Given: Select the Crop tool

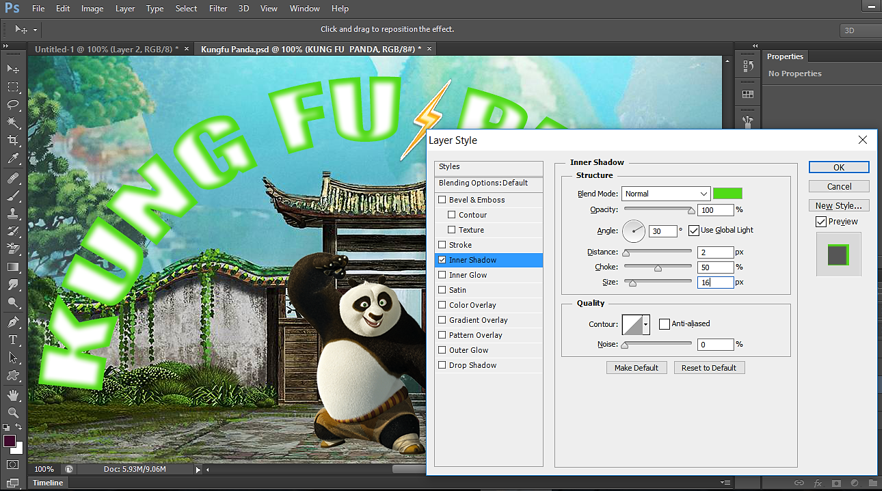Looking at the screenshot, I should (x=13, y=140).
